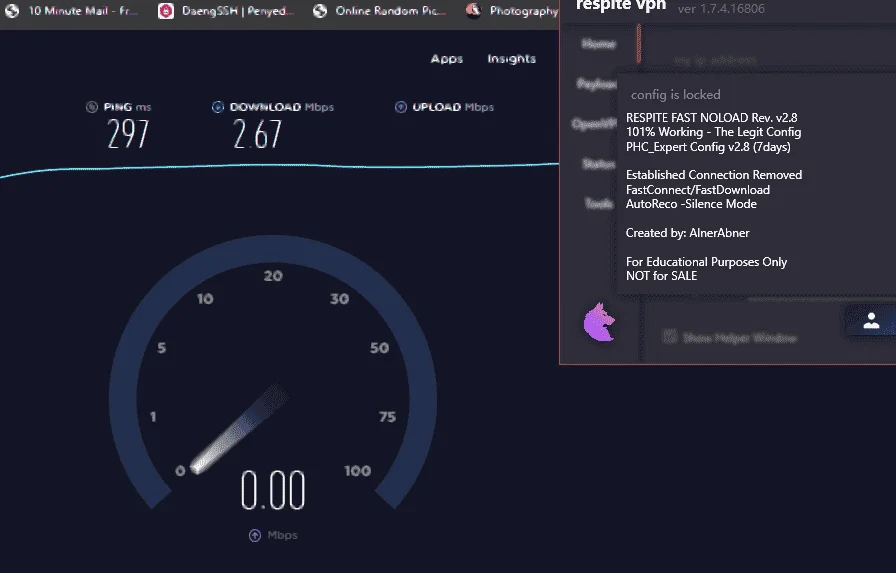The width and height of the screenshot is (896, 573).
Task: Open the OpenVPN section in respite vpn
Action: pos(595,124)
